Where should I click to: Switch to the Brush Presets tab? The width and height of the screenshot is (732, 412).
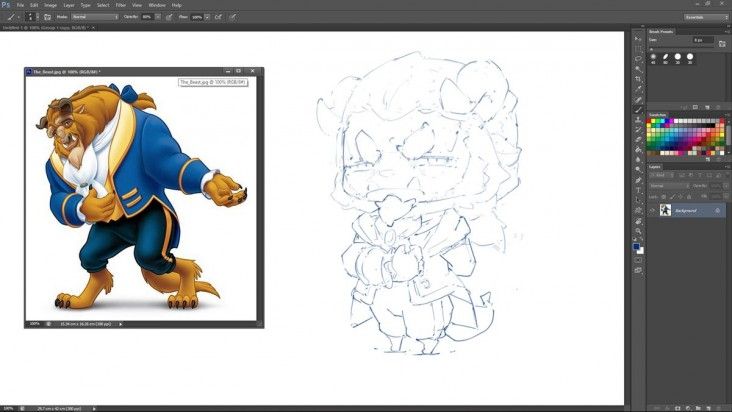661,31
